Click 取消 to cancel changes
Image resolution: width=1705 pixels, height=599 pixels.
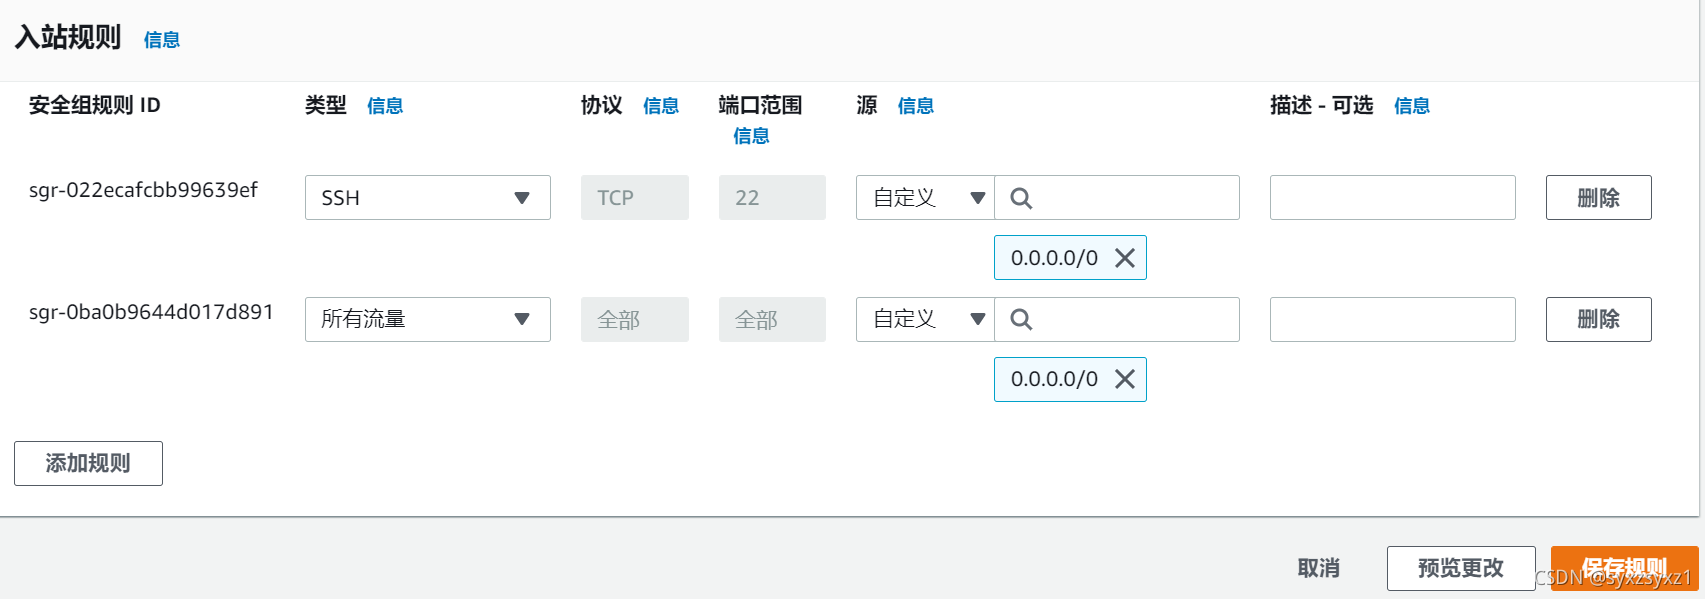coord(1318,568)
